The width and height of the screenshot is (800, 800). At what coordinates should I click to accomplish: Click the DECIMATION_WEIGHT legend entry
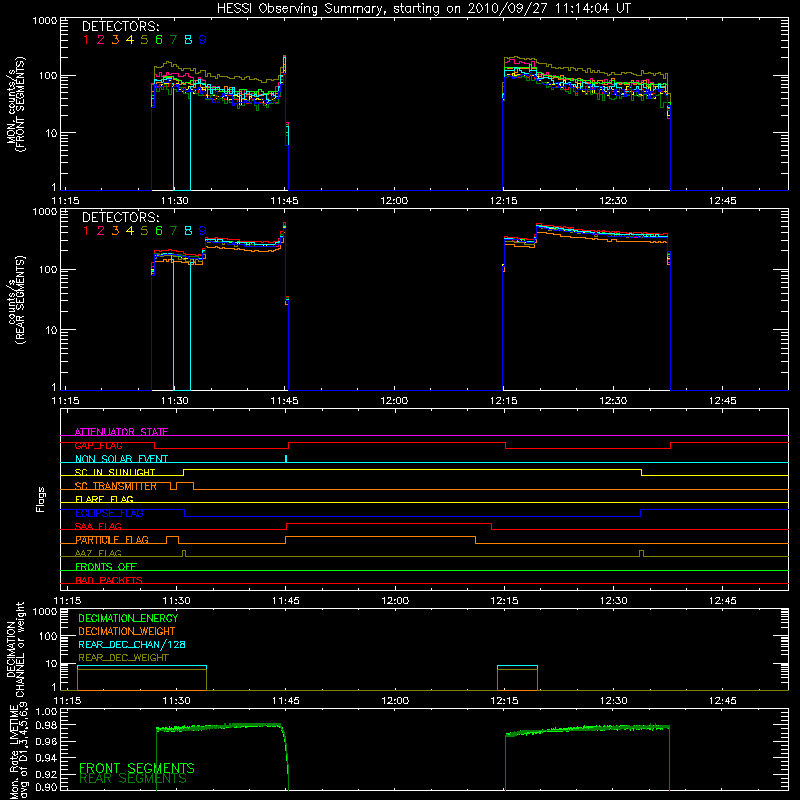pyautogui.click(x=127, y=632)
